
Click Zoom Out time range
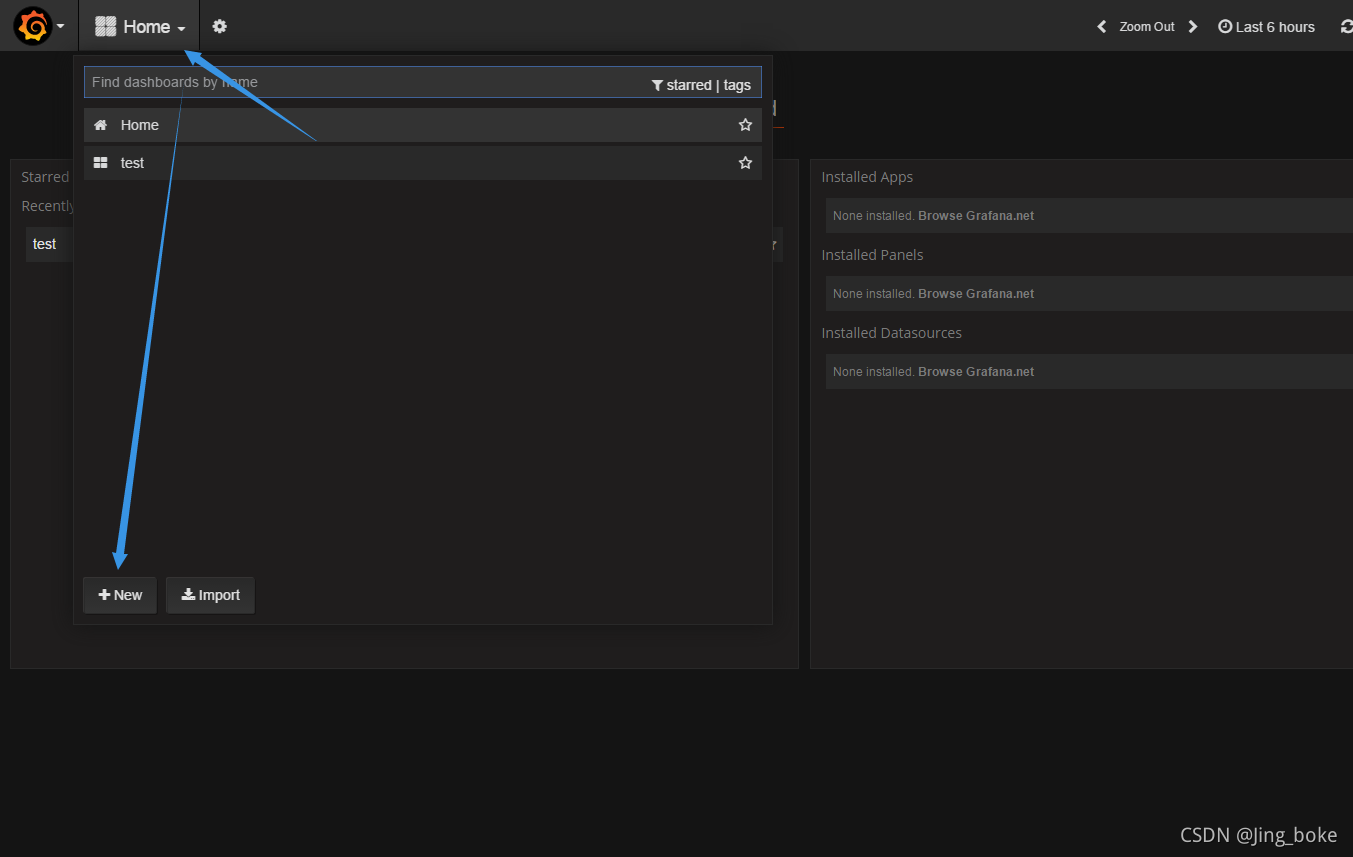click(x=1147, y=27)
